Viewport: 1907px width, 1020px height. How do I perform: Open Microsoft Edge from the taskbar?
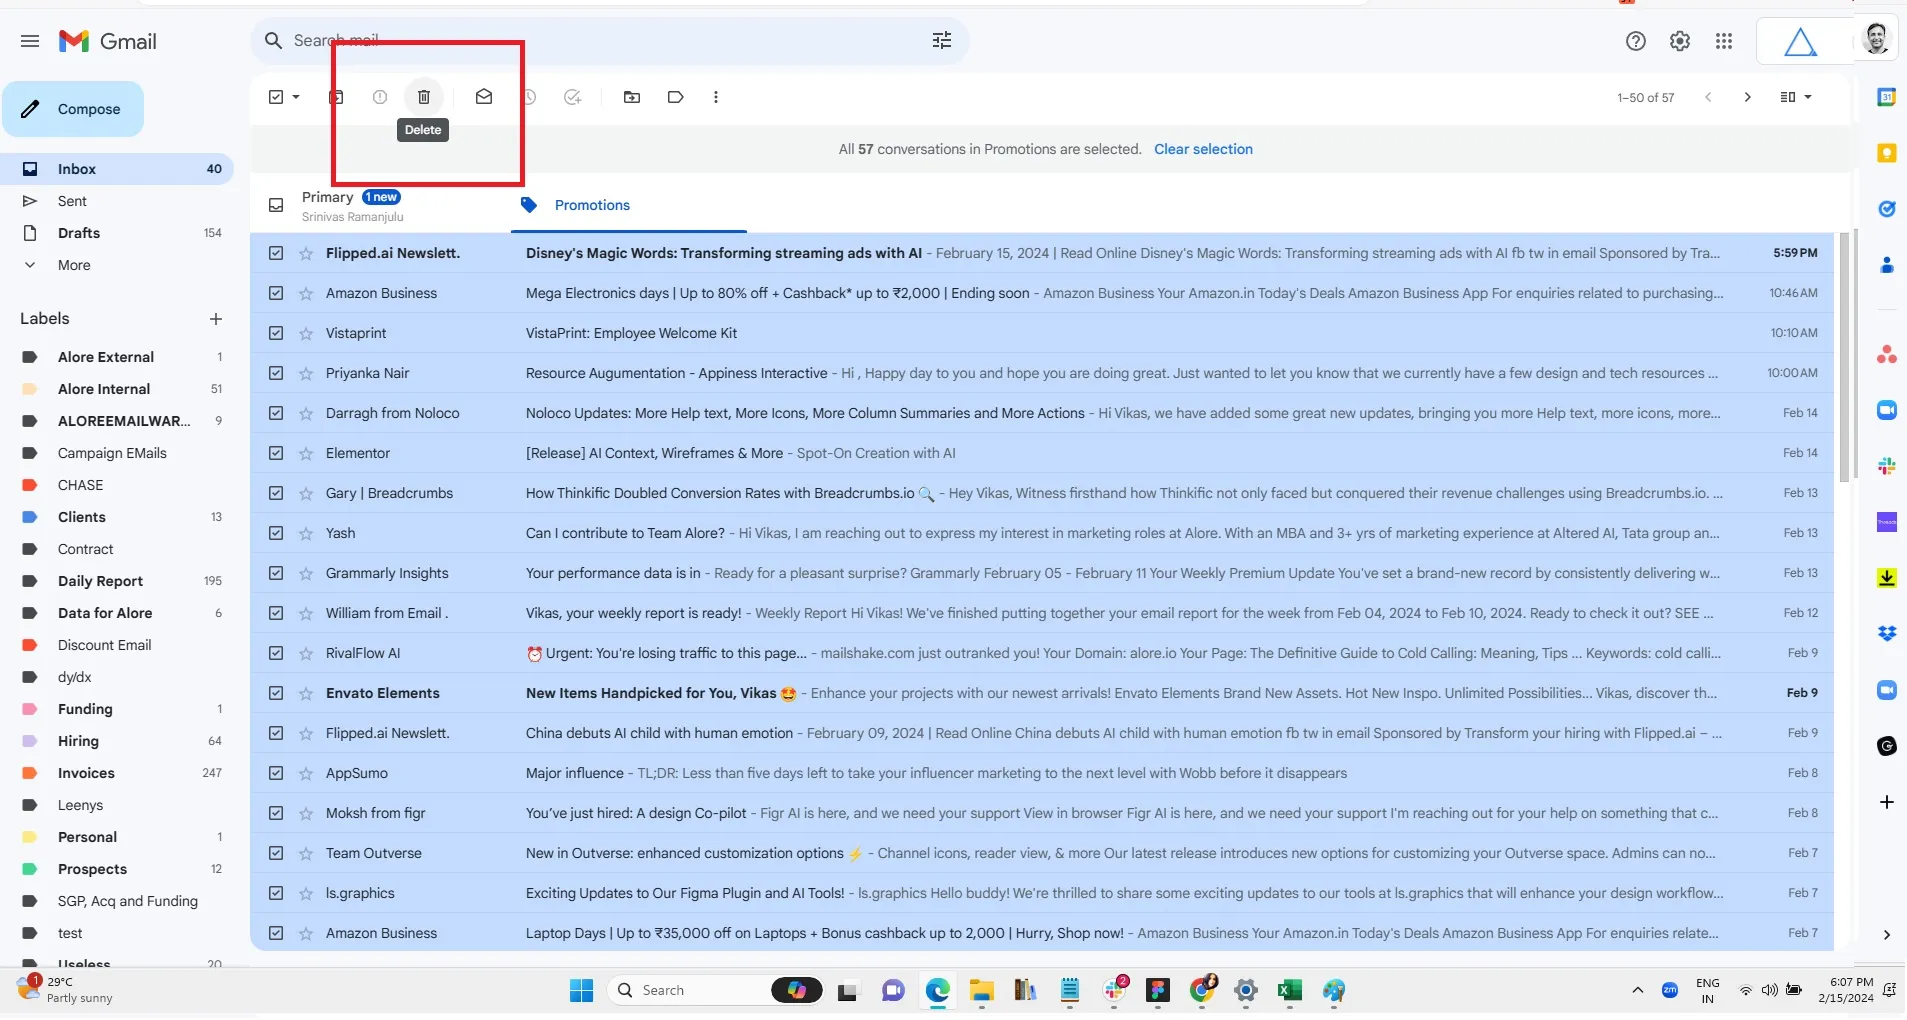[937, 990]
